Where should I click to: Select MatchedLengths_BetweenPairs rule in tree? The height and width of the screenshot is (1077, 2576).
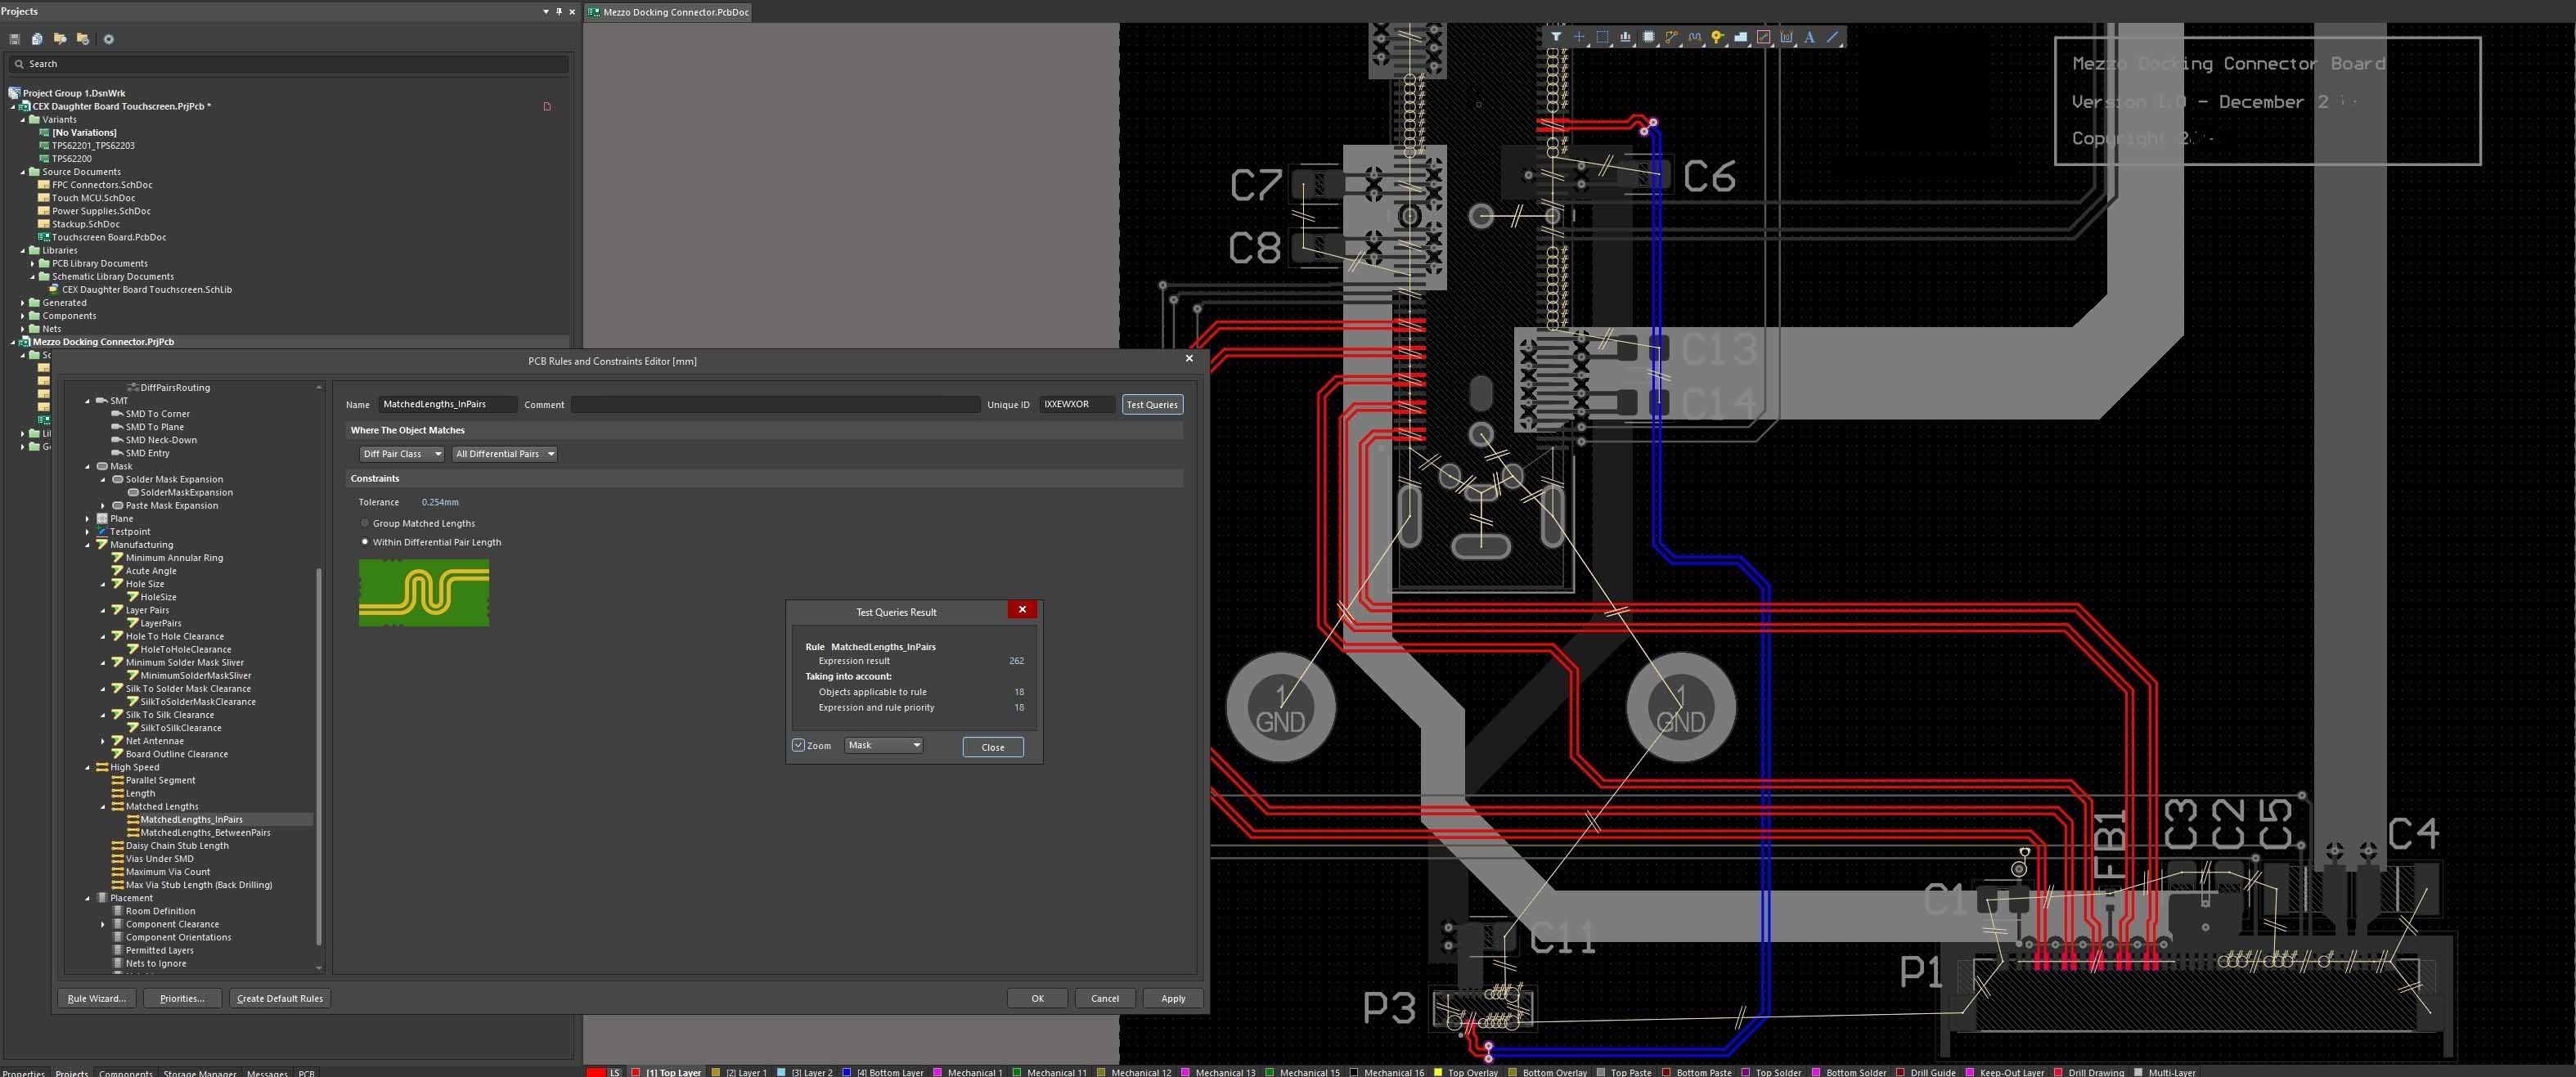(x=205, y=832)
